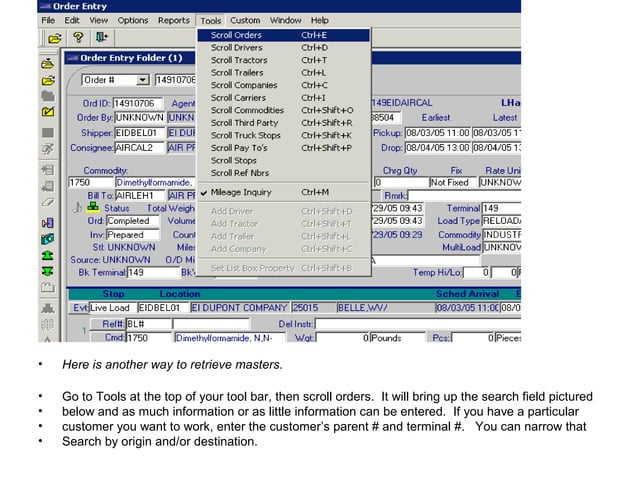Choose Scroll Truck Stops menu entry
The height and width of the screenshot is (478, 638).
284,136
